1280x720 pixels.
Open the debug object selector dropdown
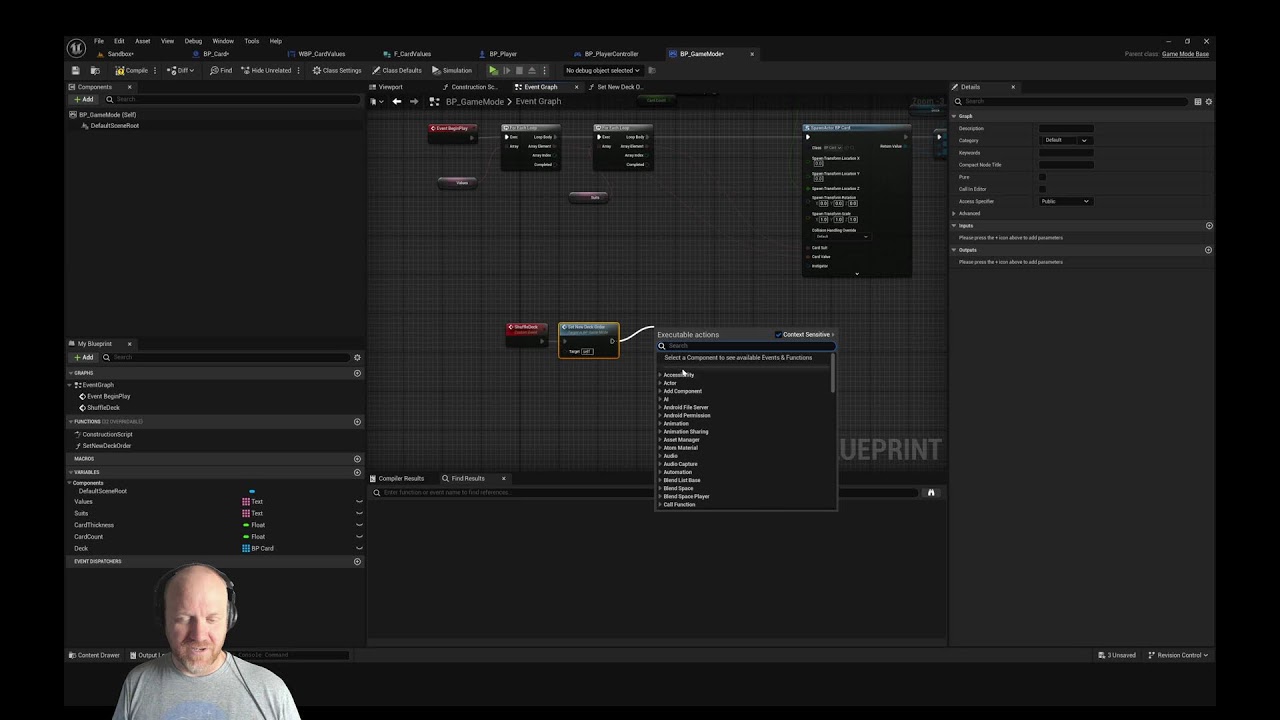pyautogui.click(x=602, y=70)
